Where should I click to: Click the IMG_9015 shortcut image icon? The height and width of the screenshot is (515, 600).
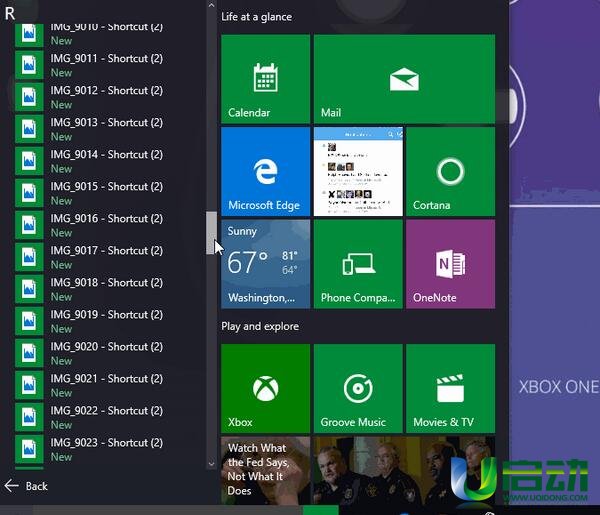tap(29, 193)
